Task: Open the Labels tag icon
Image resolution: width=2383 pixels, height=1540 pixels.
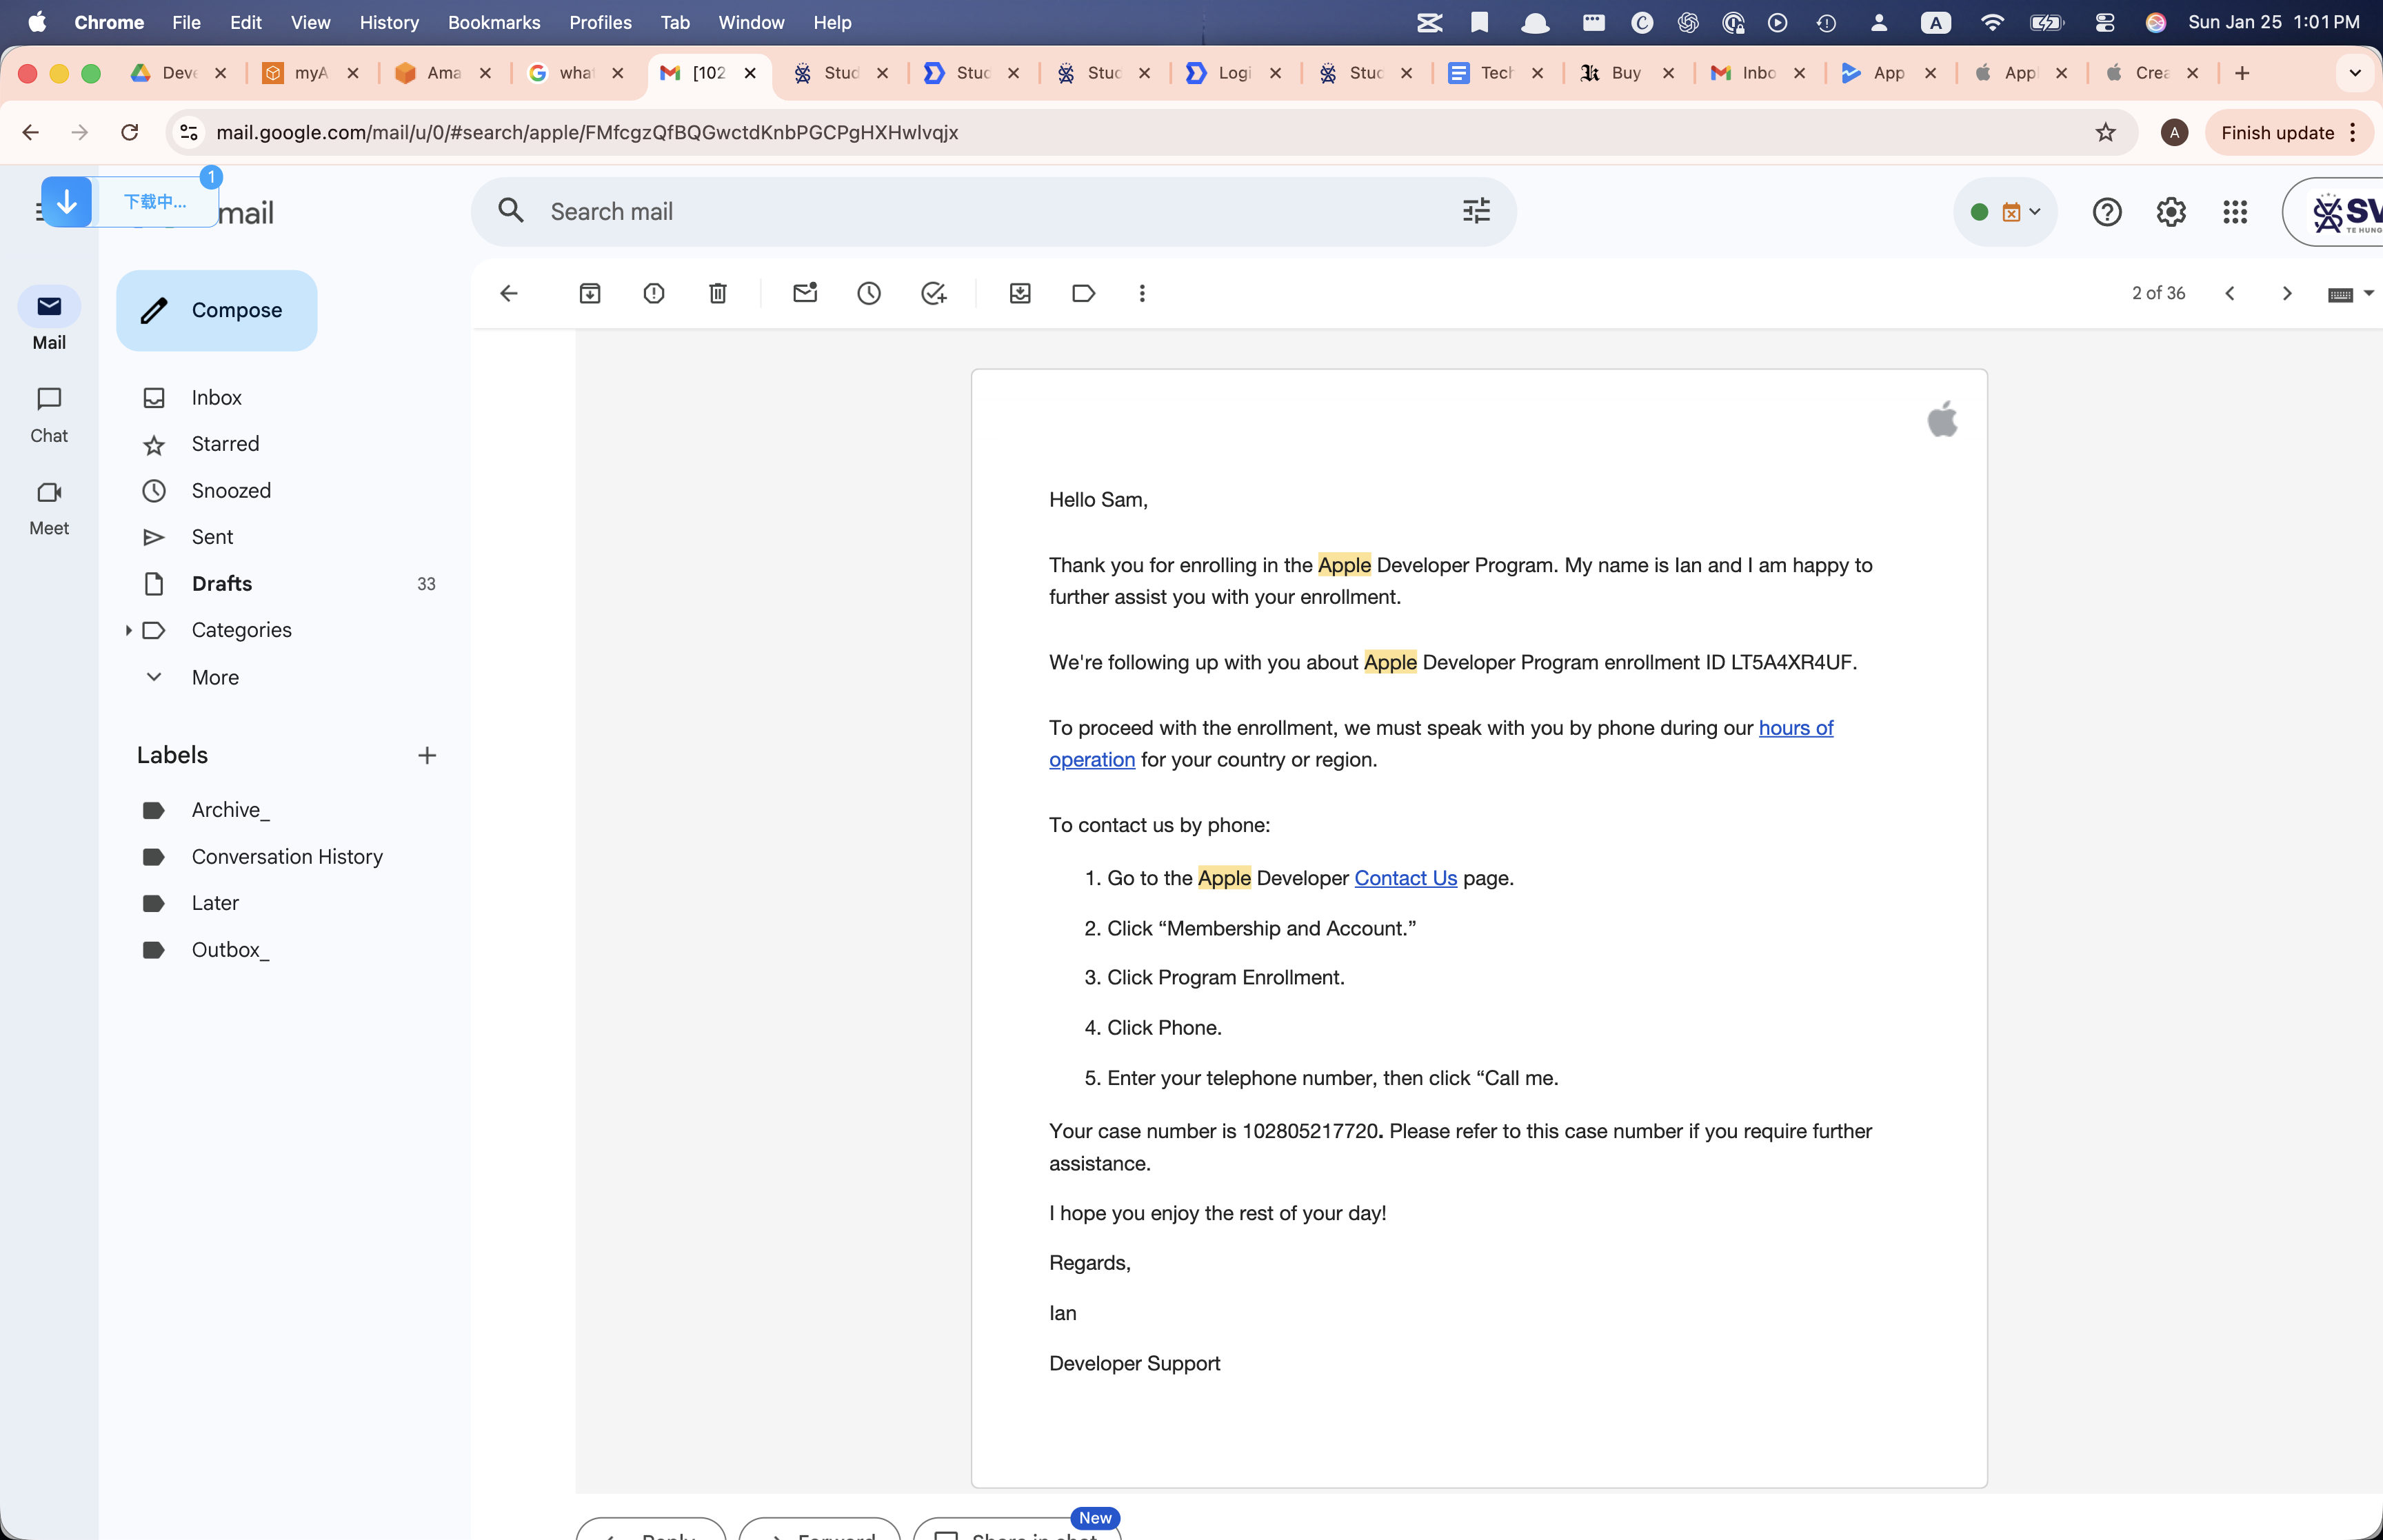Action: 1083,293
